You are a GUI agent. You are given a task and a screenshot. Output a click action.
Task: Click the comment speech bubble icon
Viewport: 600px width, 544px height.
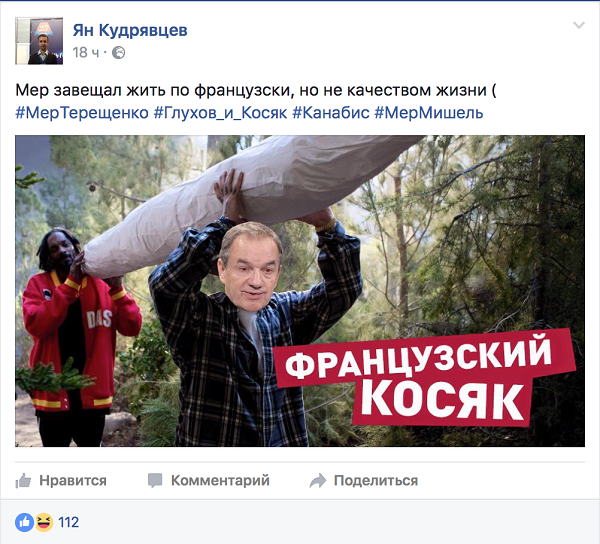click(x=155, y=480)
